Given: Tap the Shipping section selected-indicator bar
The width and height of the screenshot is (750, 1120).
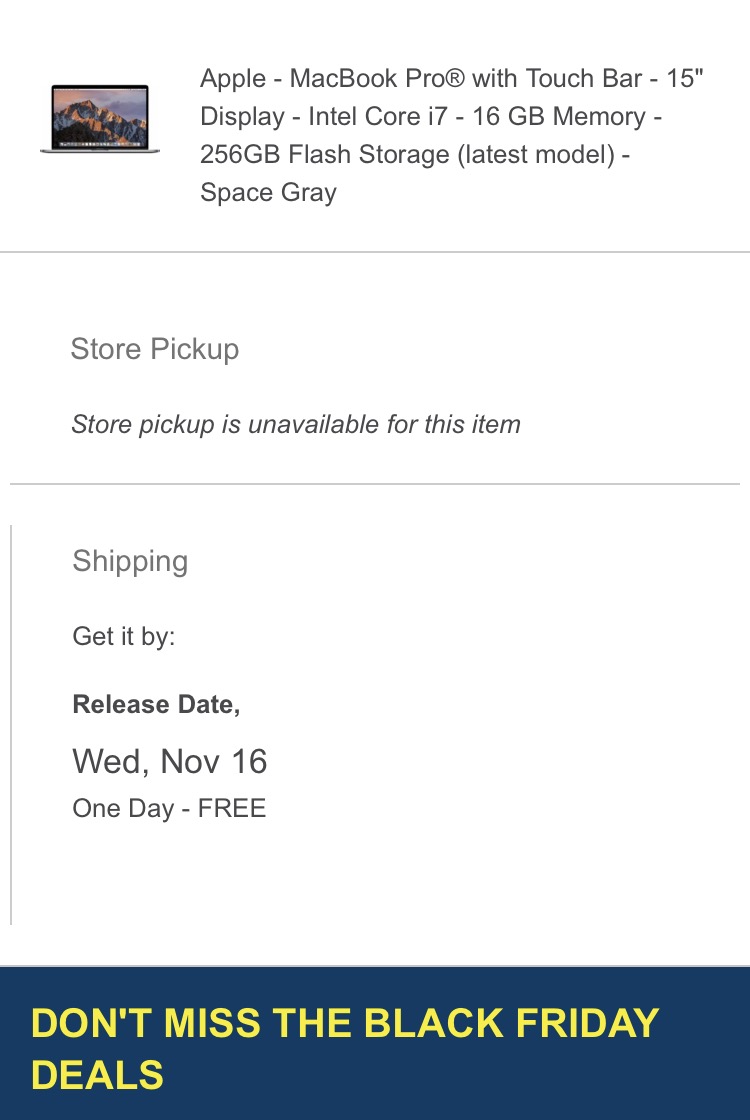Looking at the screenshot, I should pos(11,724).
